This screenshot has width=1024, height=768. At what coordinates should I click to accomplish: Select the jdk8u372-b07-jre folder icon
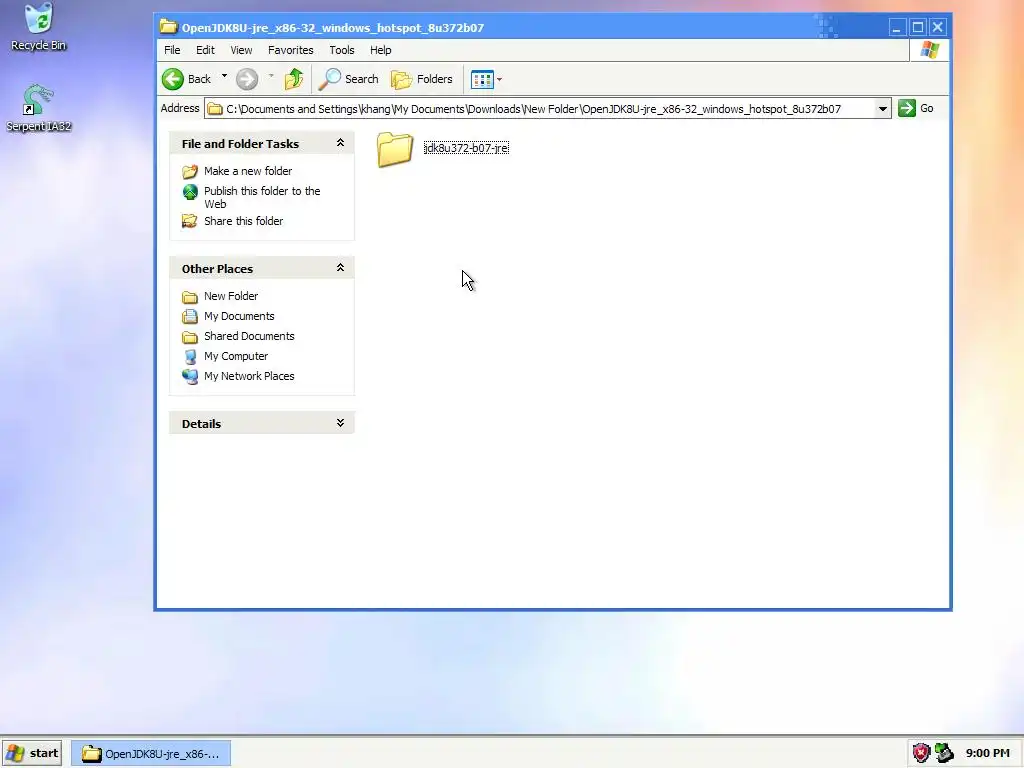[394, 150]
